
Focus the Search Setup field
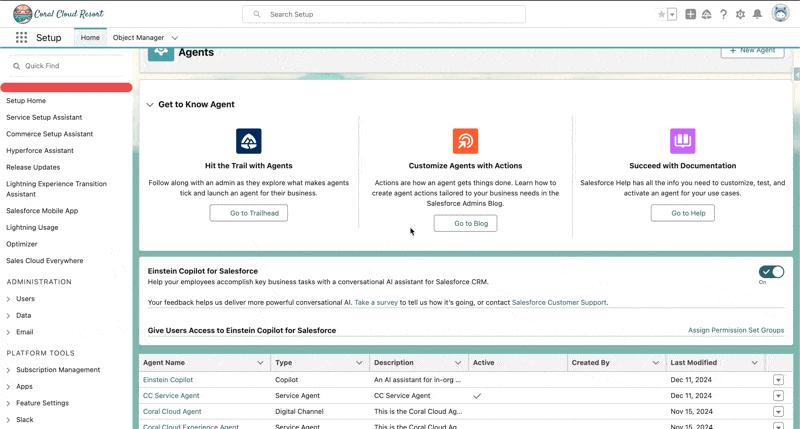[x=384, y=14]
